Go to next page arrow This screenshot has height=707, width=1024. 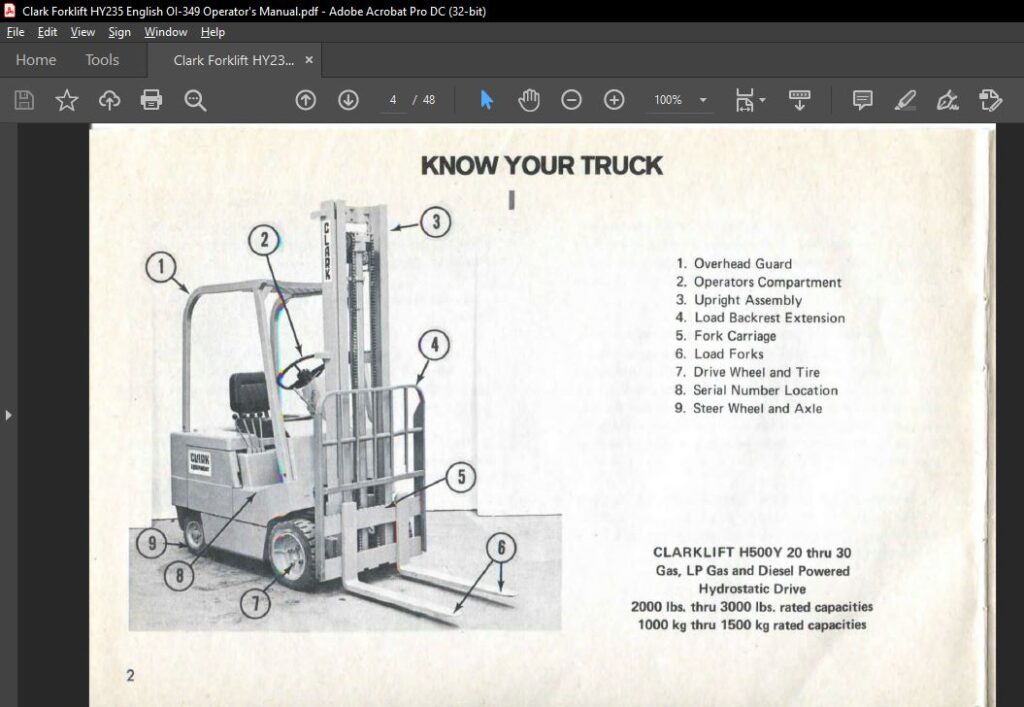348,100
